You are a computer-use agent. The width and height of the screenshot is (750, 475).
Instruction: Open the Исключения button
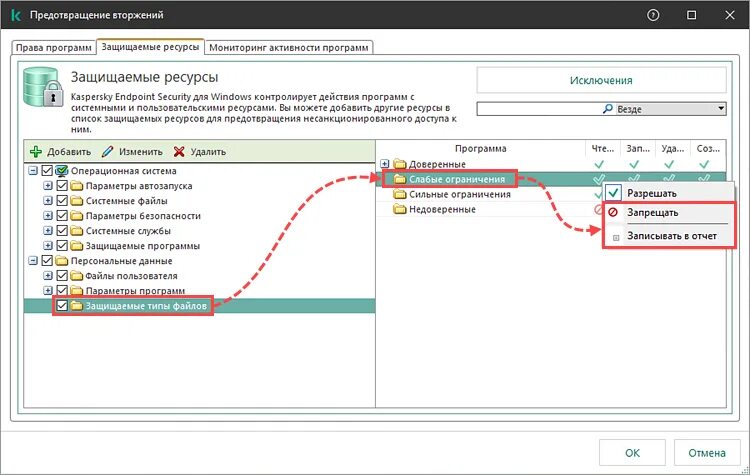pyautogui.click(x=601, y=80)
